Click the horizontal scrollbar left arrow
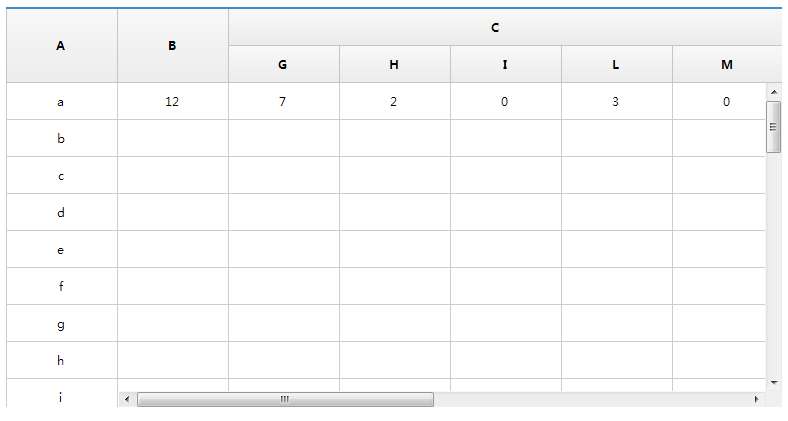Image resolution: width=788 pixels, height=421 pixels. (x=127, y=399)
